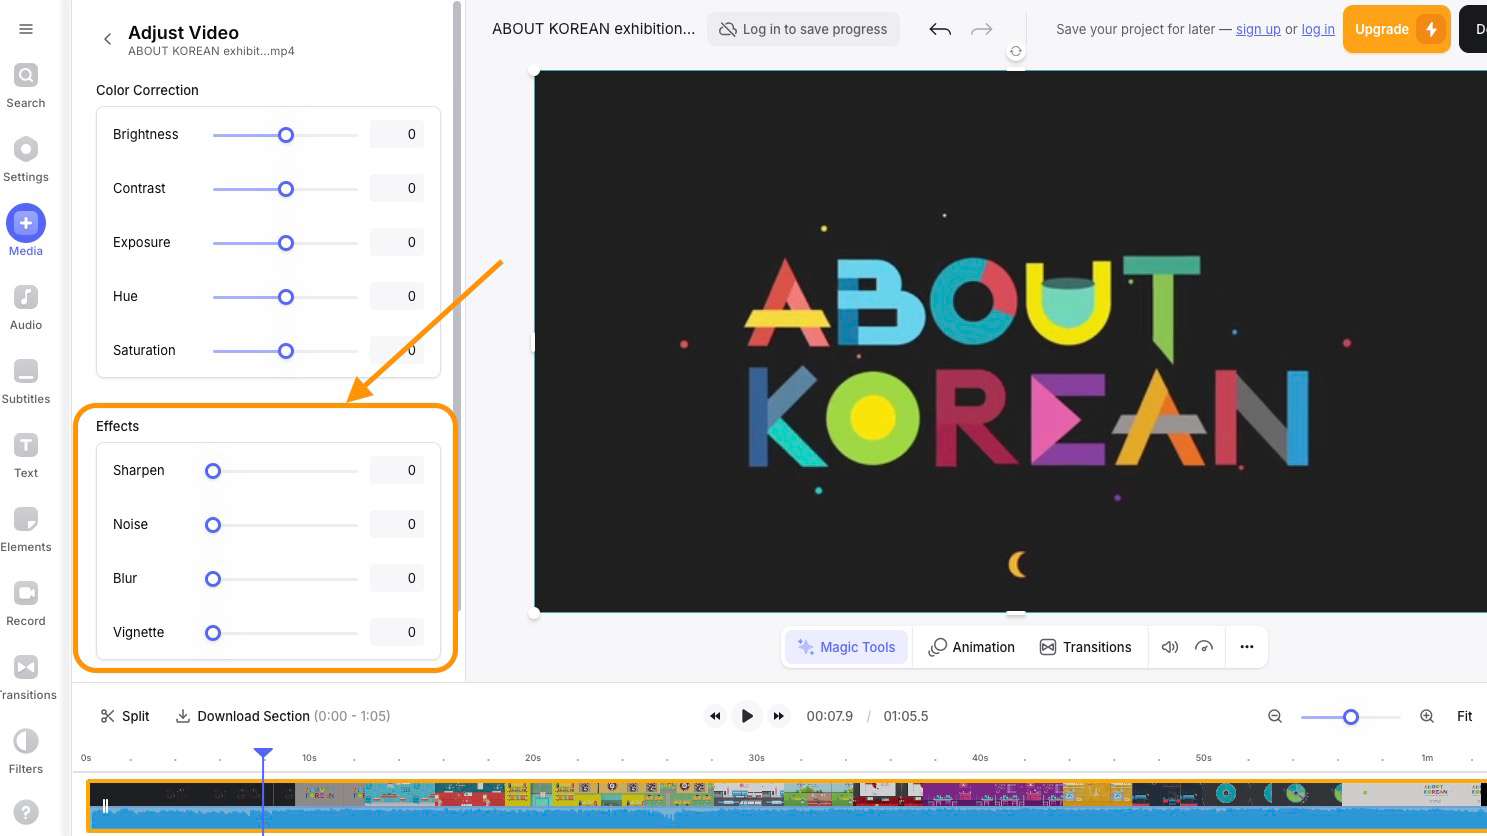The image size is (1487, 836).
Task: Rewind the video playback
Action: point(715,716)
